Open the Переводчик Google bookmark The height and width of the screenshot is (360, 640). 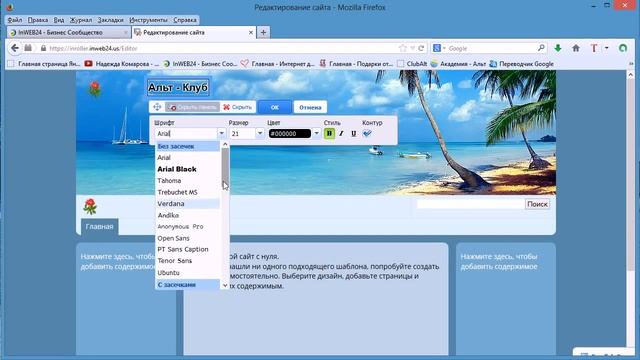pos(521,64)
